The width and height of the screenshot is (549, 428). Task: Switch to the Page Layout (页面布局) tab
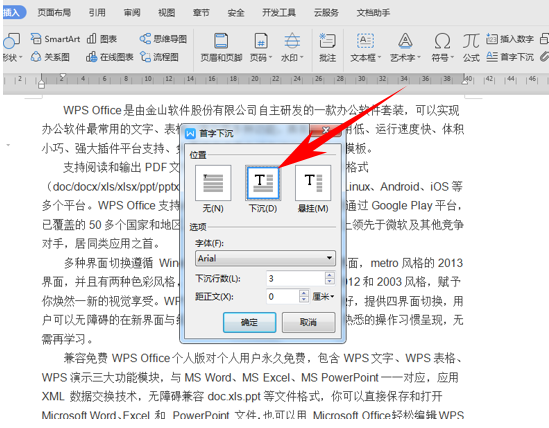pos(55,13)
